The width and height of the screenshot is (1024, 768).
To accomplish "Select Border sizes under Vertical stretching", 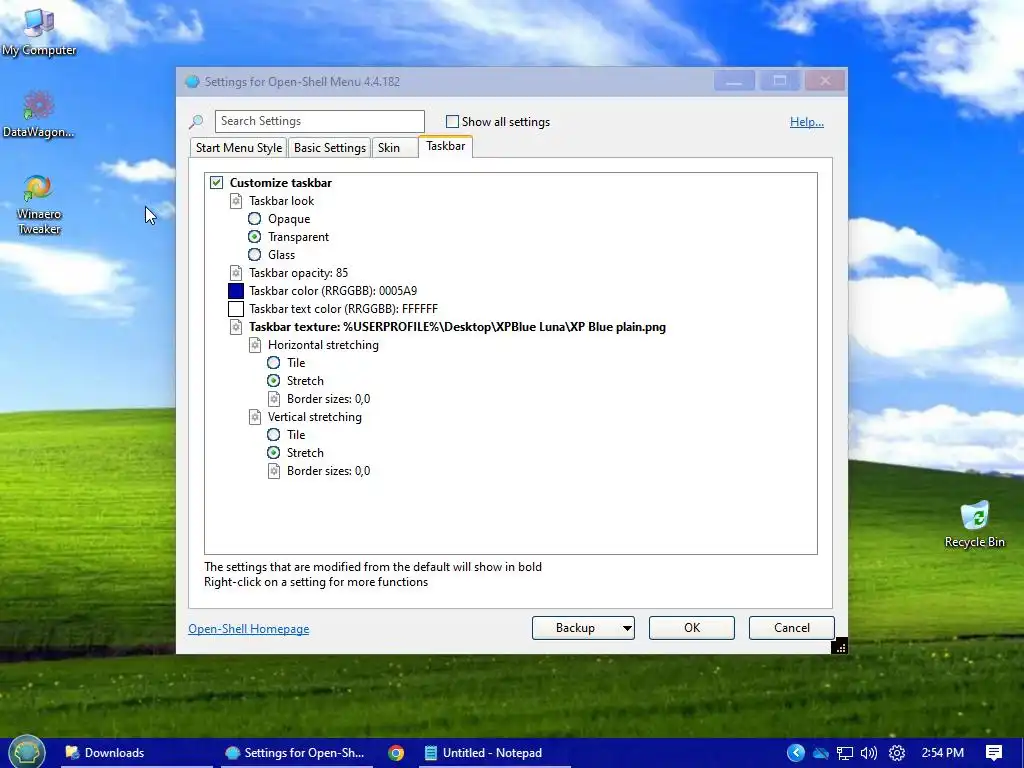I will 328,471.
